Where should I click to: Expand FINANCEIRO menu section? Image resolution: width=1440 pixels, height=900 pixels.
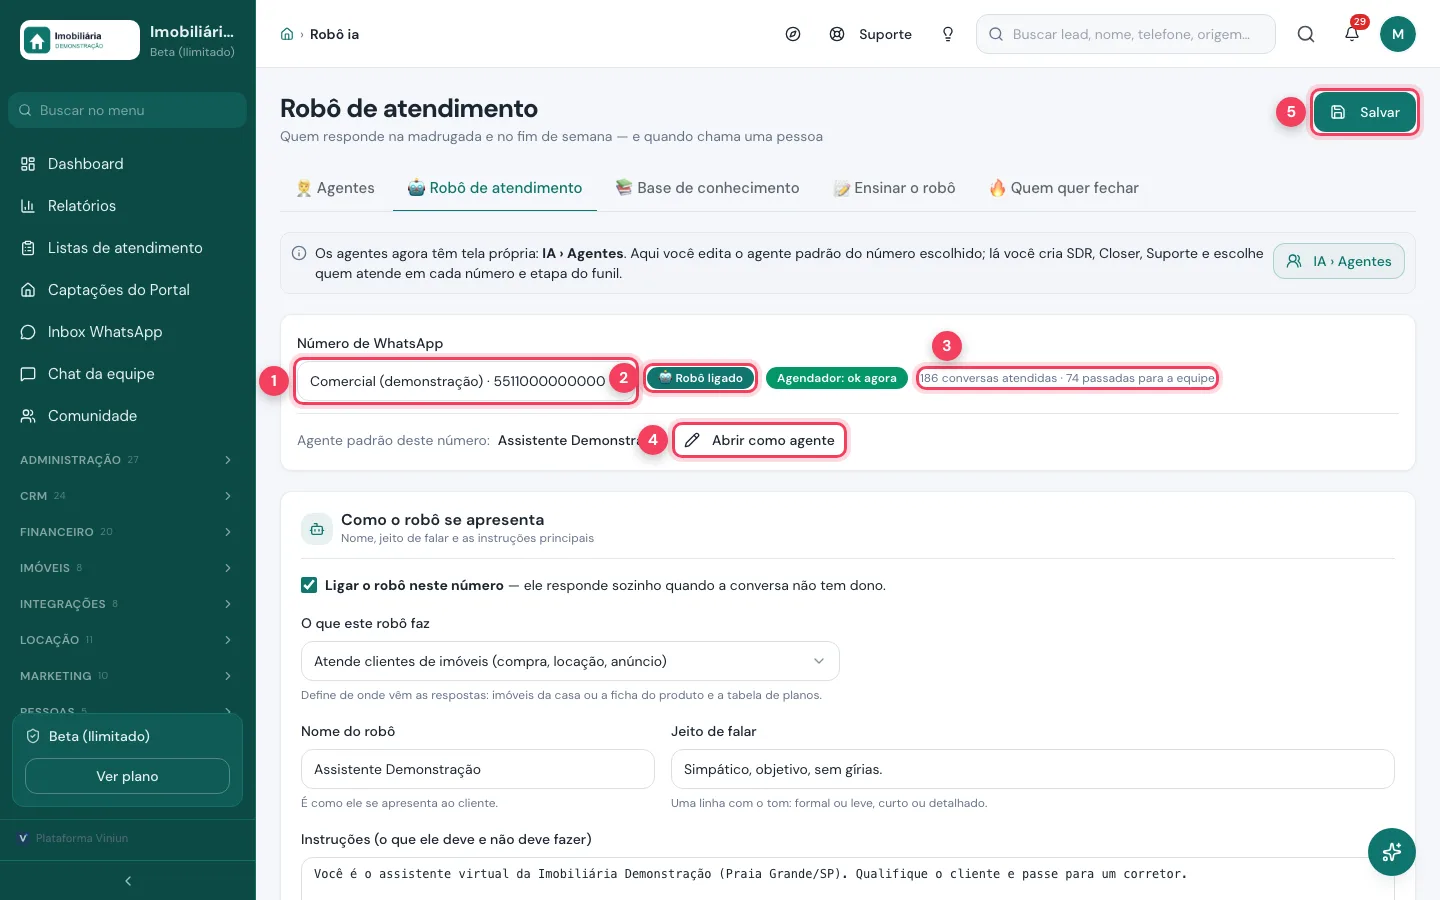tap(128, 532)
